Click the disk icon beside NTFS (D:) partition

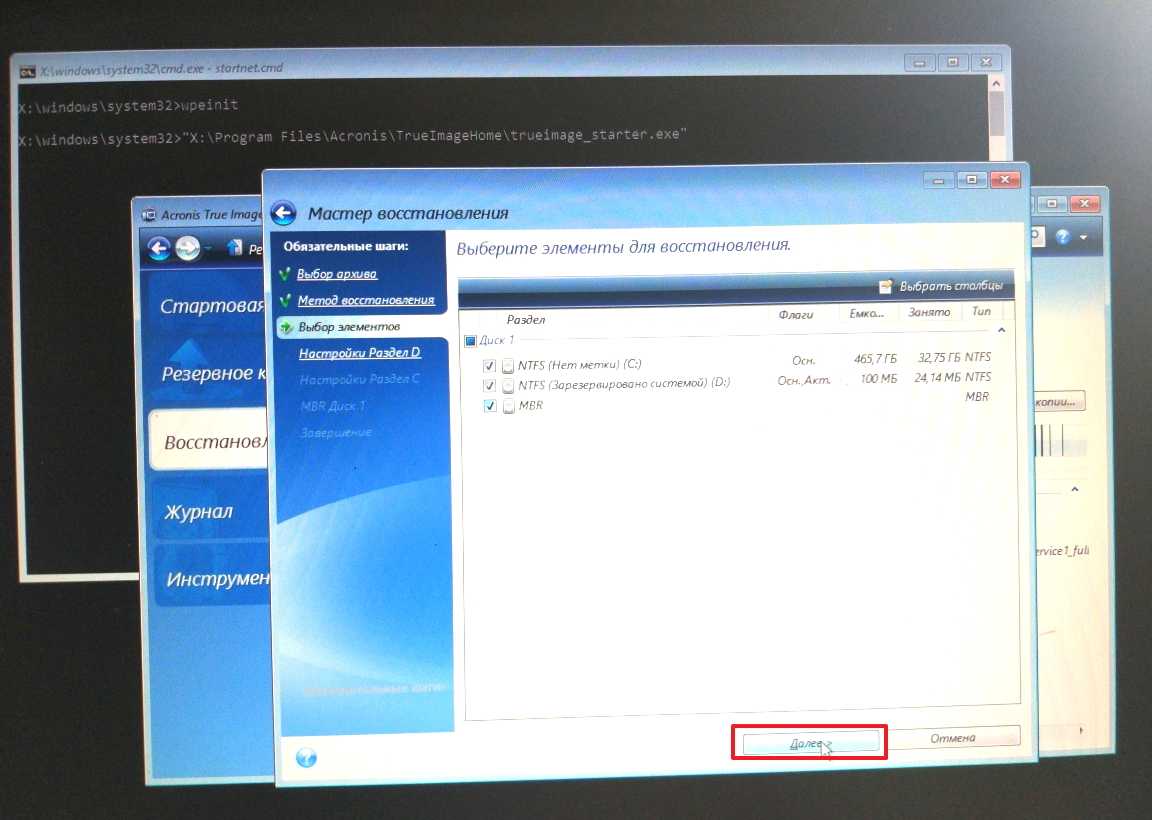508,385
